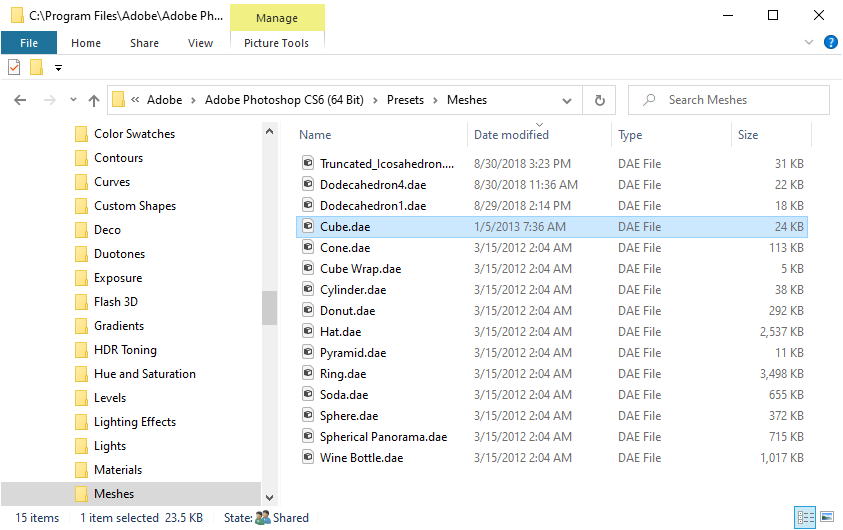
Task: Select the Exposure folder in navigation pane
Action: (118, 278)
